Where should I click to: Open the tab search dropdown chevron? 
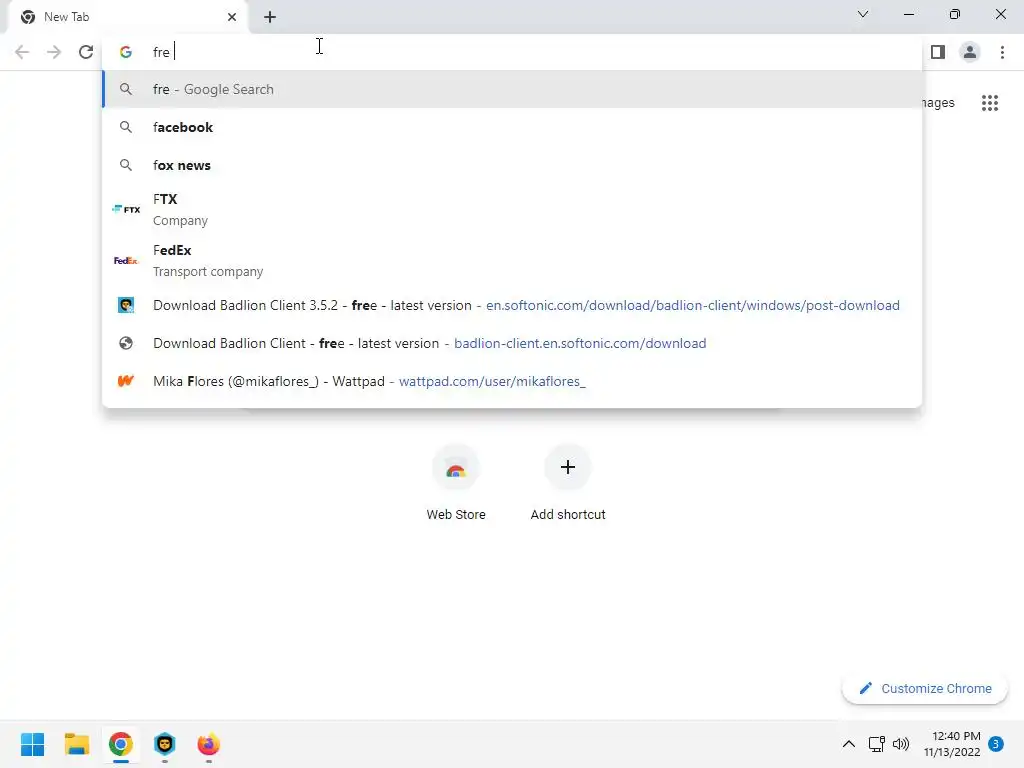click(863, 14)
